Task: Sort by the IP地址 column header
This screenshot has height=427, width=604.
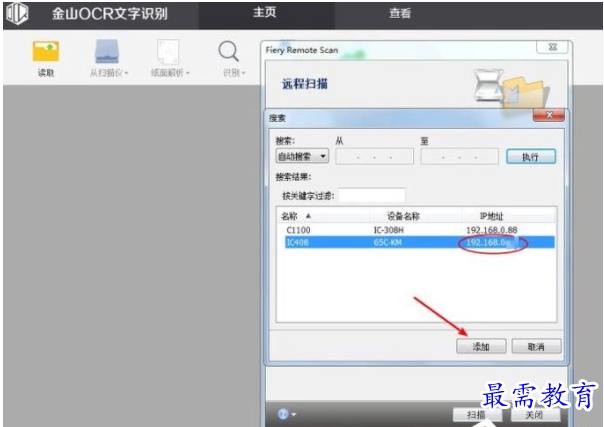Action: point(508,216)
